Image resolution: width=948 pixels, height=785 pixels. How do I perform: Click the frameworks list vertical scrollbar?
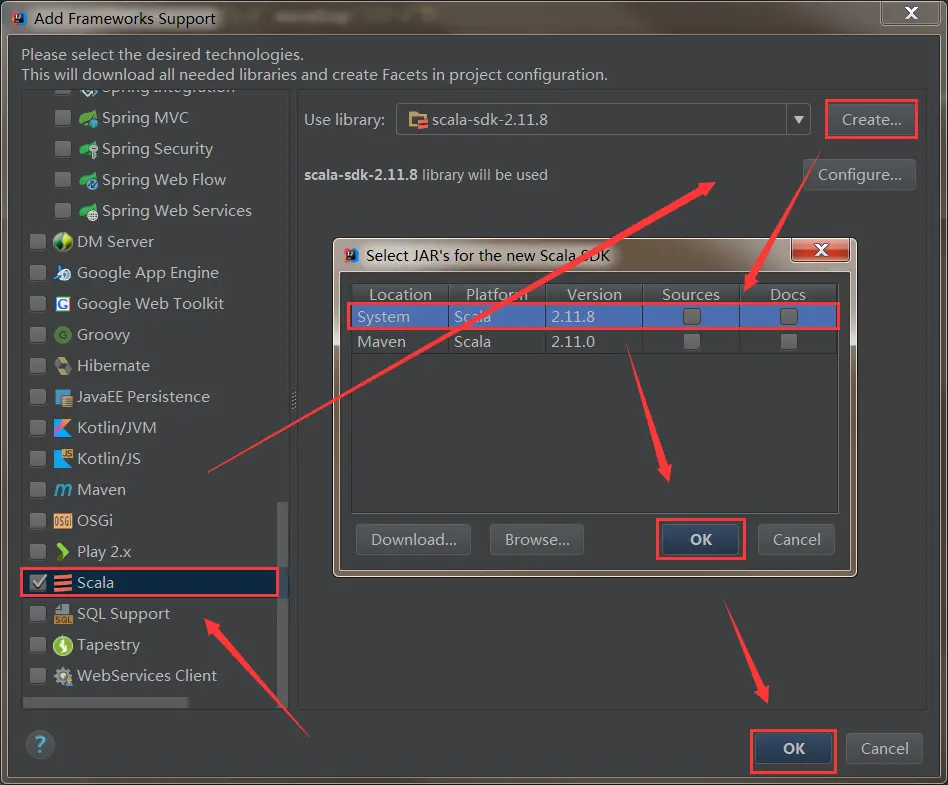(x=282, y=605)
